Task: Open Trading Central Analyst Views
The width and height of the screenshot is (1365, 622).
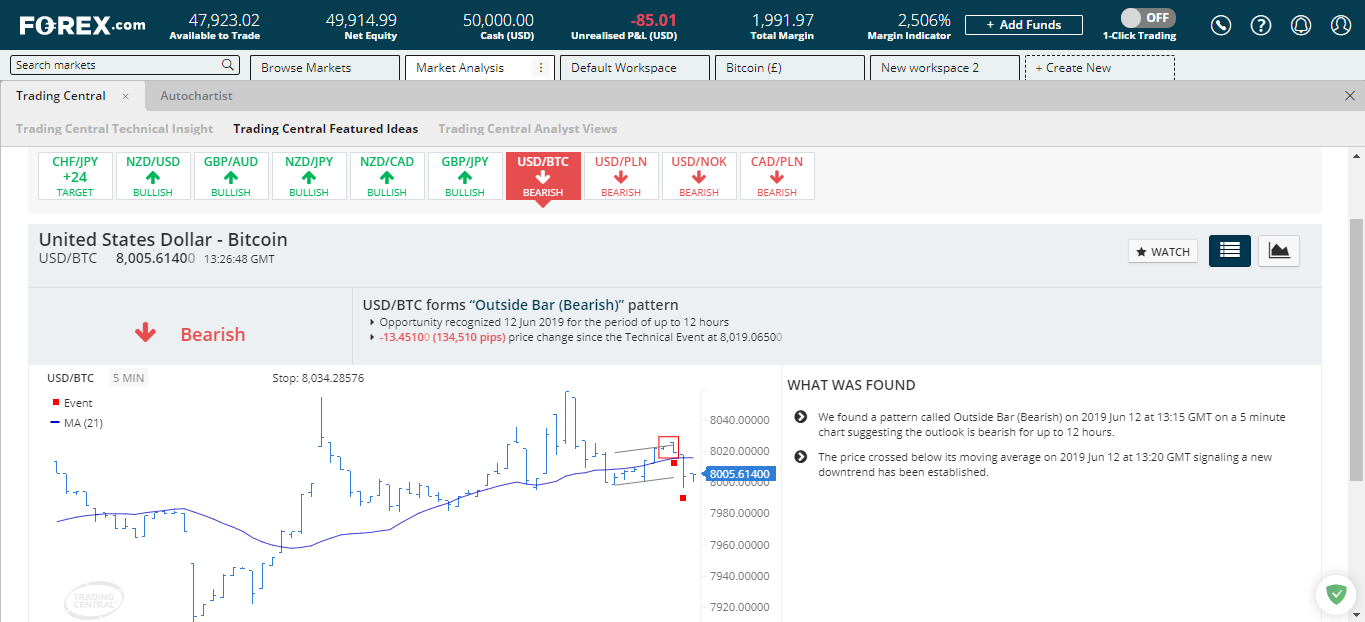Action: (x=527, y=129)
